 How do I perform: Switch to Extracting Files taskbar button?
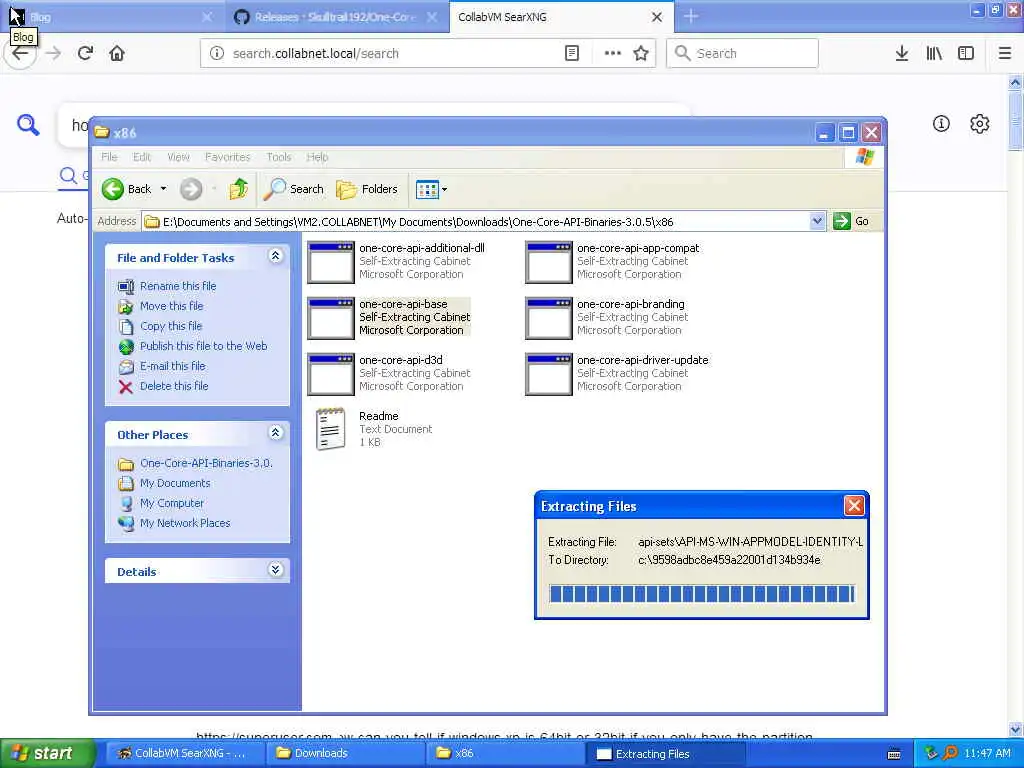click(x=665, y=754)
